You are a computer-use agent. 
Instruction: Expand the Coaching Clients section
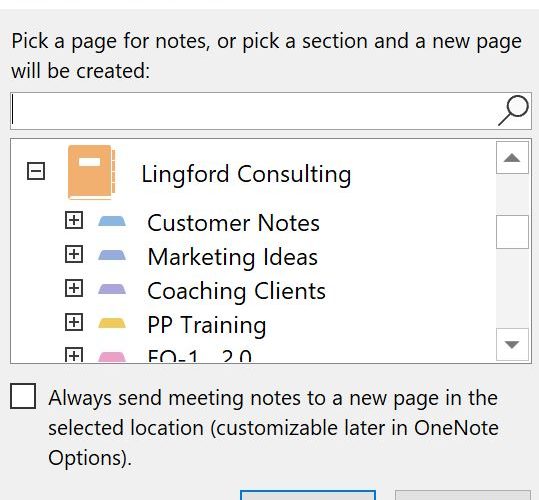(74, 288)
